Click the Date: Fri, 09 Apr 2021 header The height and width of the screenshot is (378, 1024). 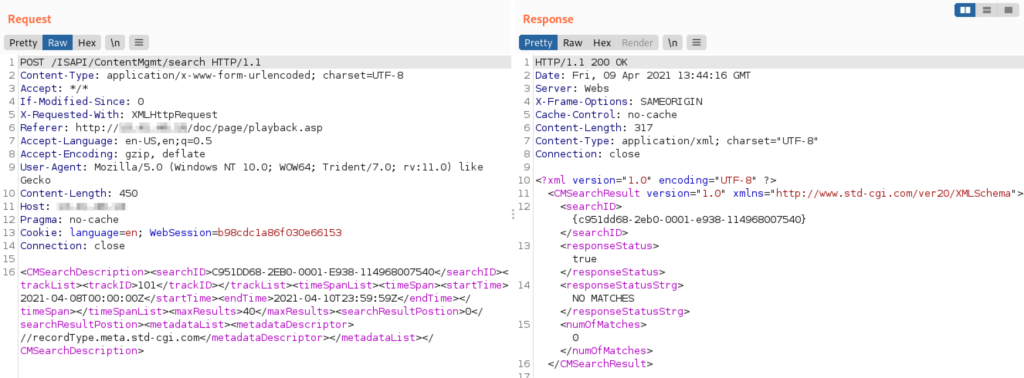(x=643, y=76)
